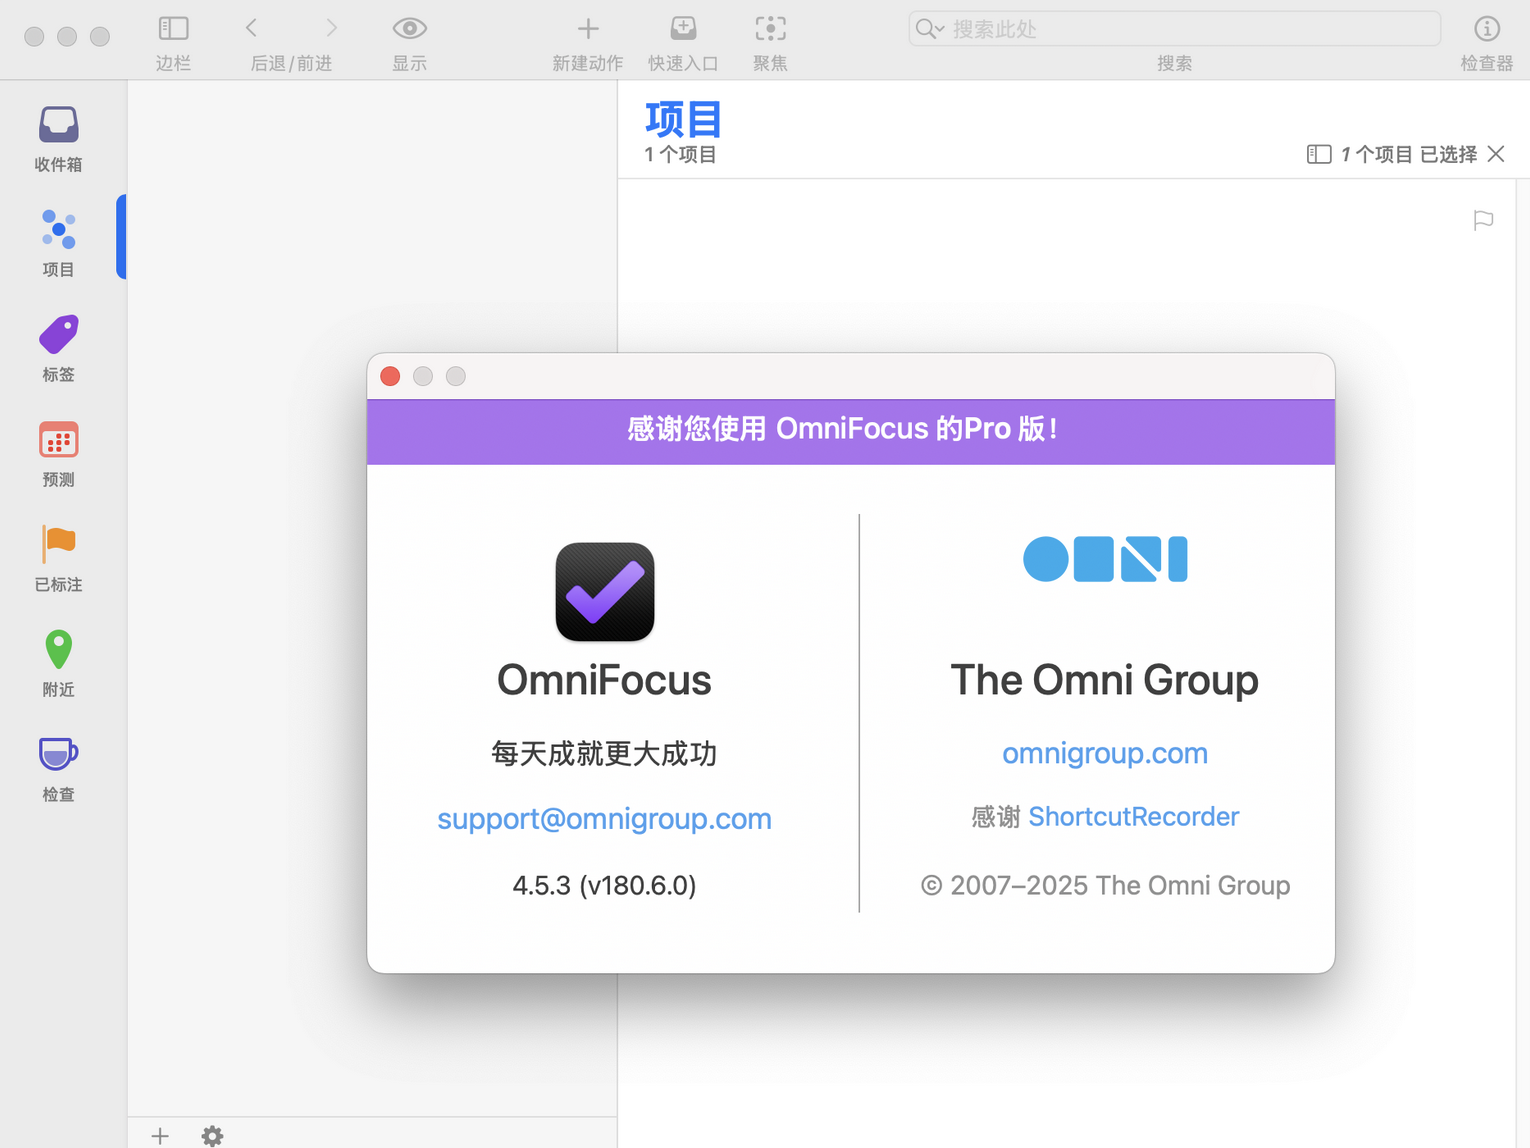Add item with plus button at sidebar bottom
1530x1148 pixels.
point(160,1135)
